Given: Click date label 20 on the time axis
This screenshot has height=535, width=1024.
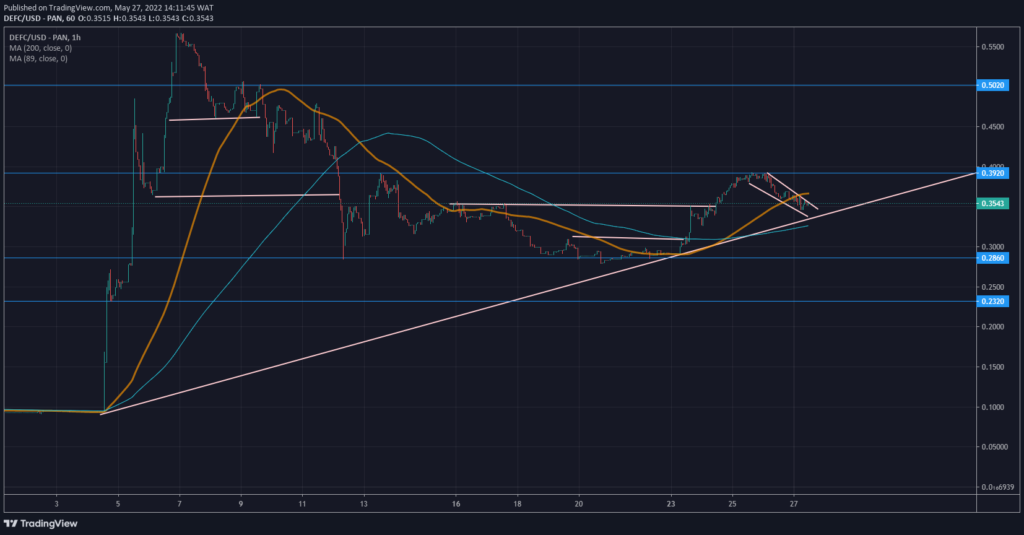Looking at the screenshot, I should [579, 504].
